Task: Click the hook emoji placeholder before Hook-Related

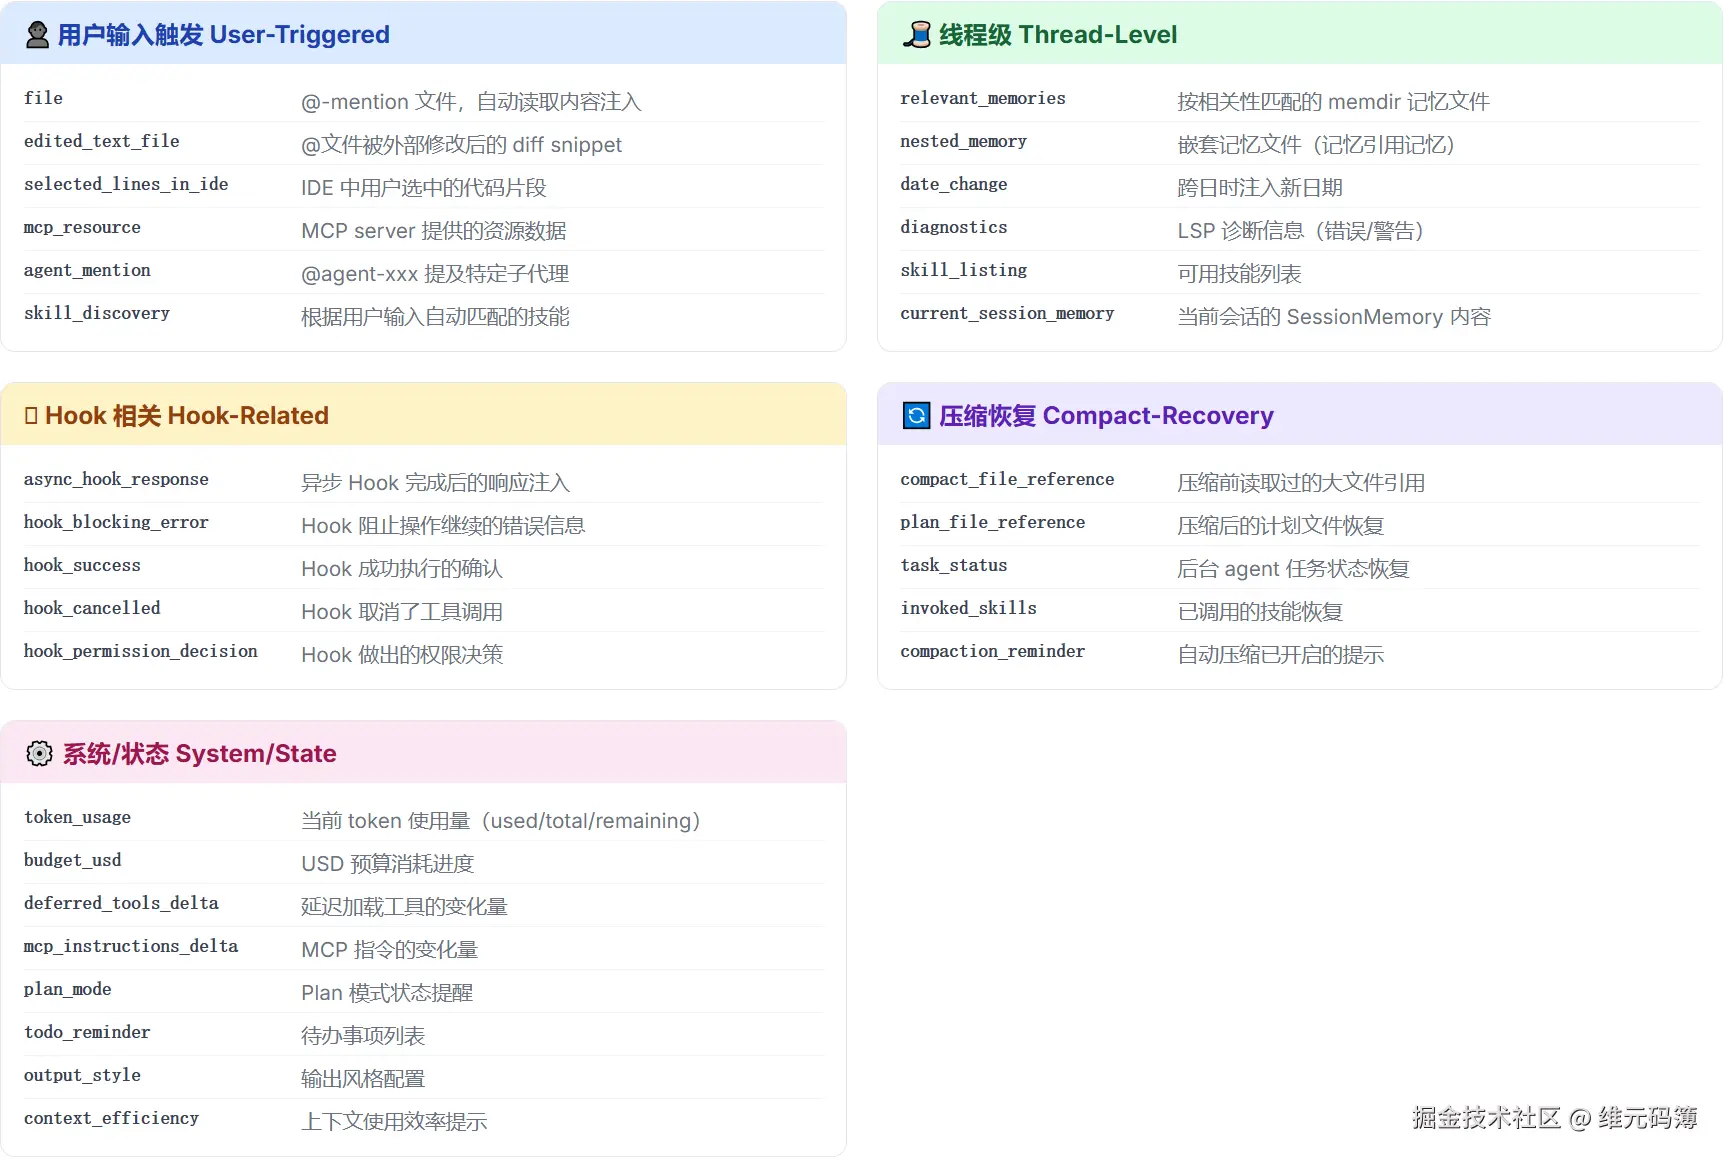Action: click(31, 416)
